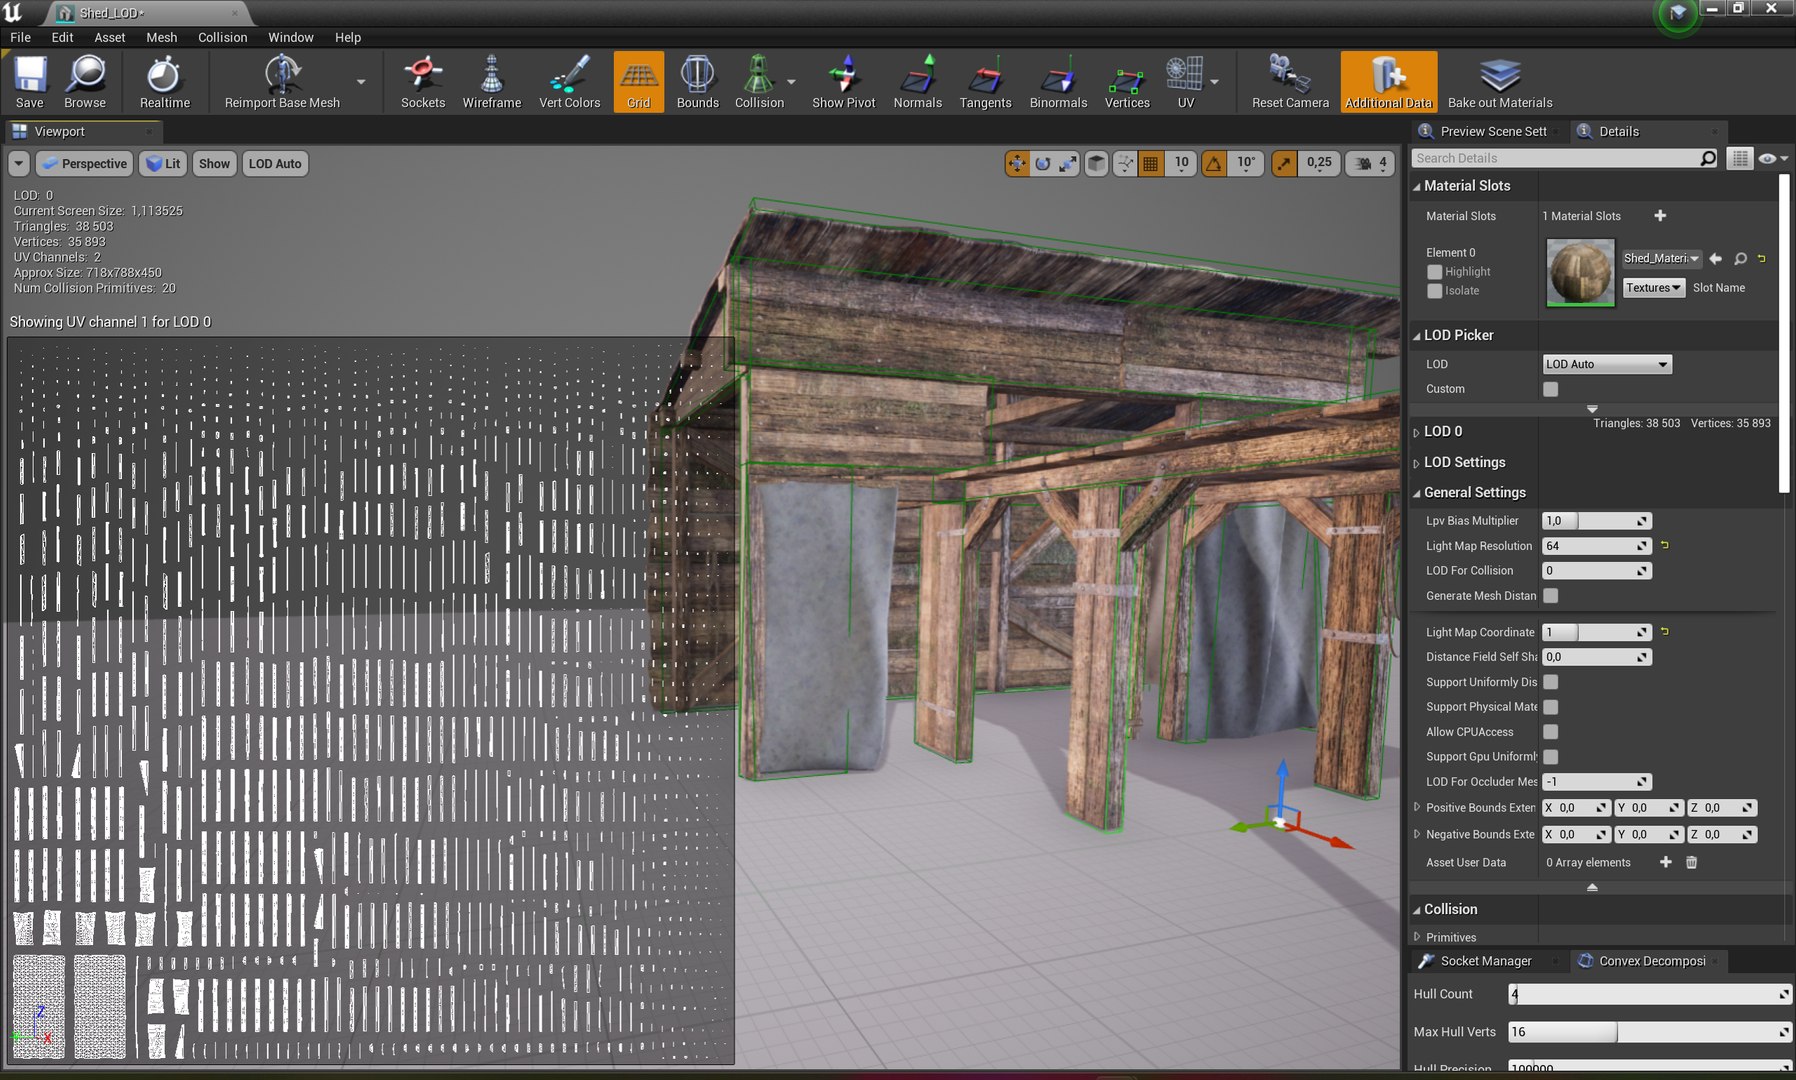
Task: Collapse Material Slots section
Action: [x=1416, y=186]
